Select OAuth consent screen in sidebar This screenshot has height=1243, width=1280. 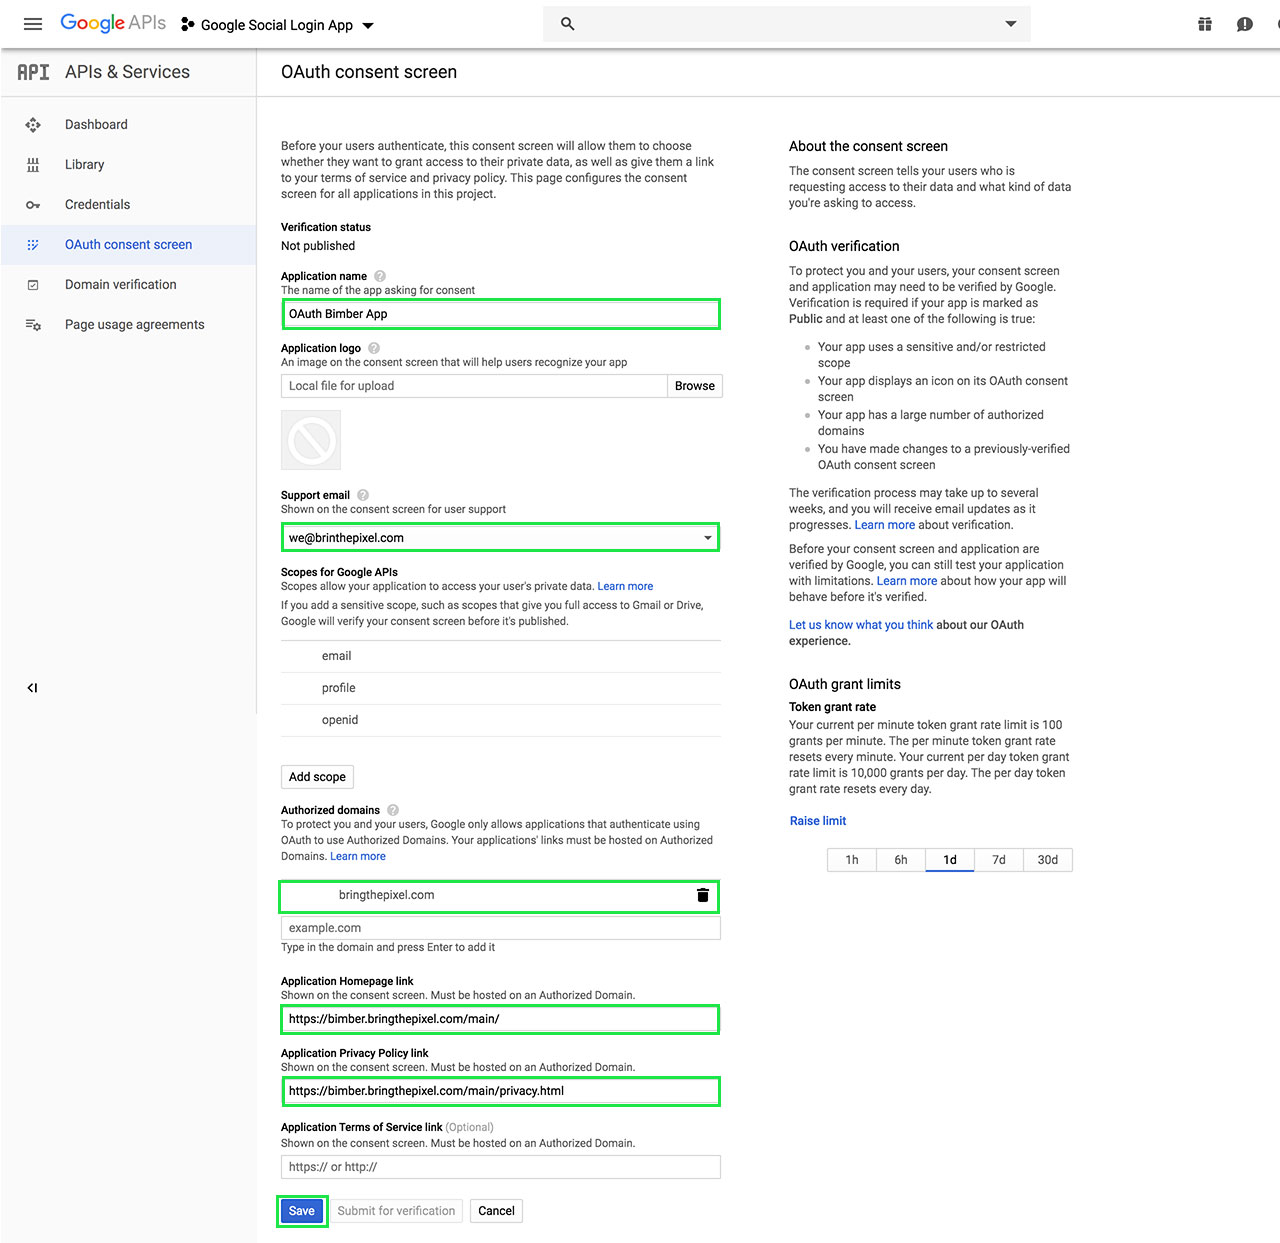point(128,245)
